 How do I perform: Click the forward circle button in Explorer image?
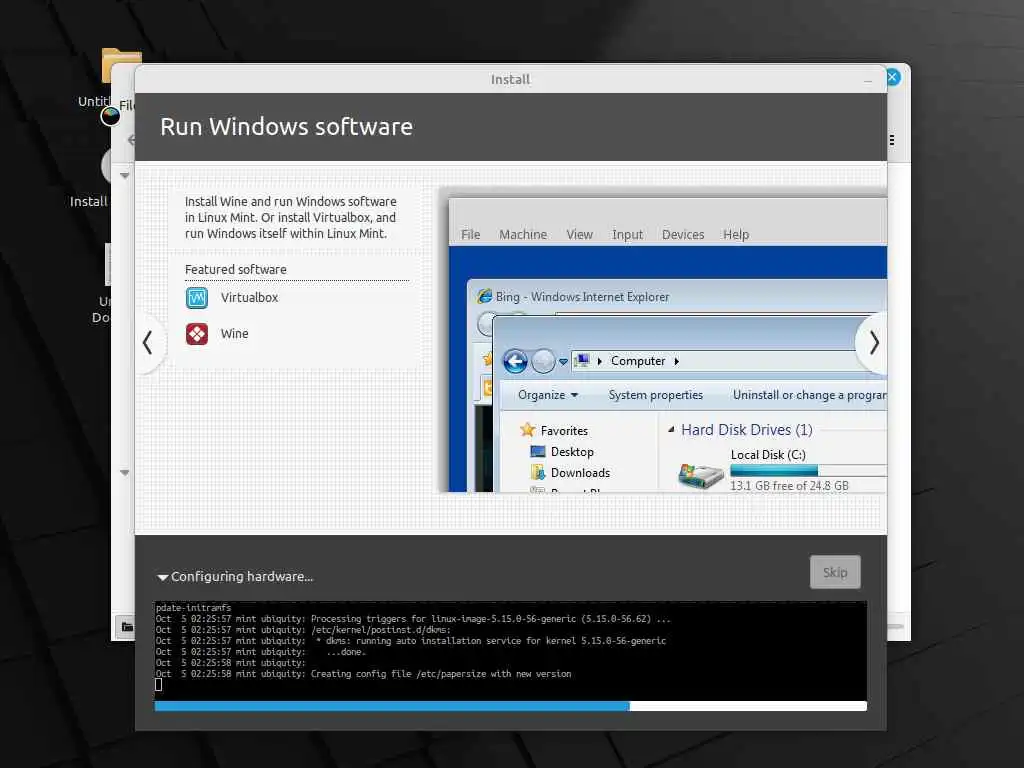click(x=543, y=361)
